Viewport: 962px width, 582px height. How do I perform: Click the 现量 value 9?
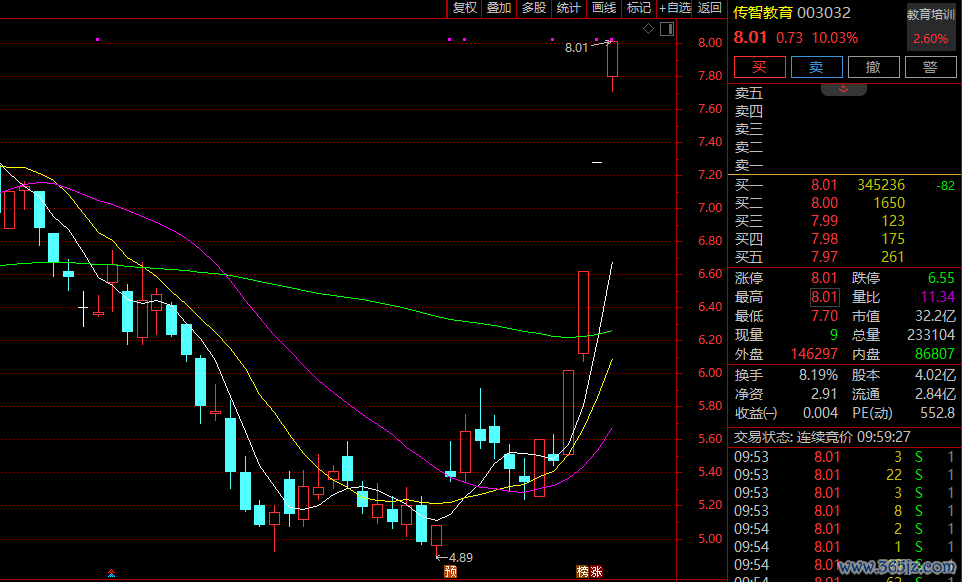point(834,335)
